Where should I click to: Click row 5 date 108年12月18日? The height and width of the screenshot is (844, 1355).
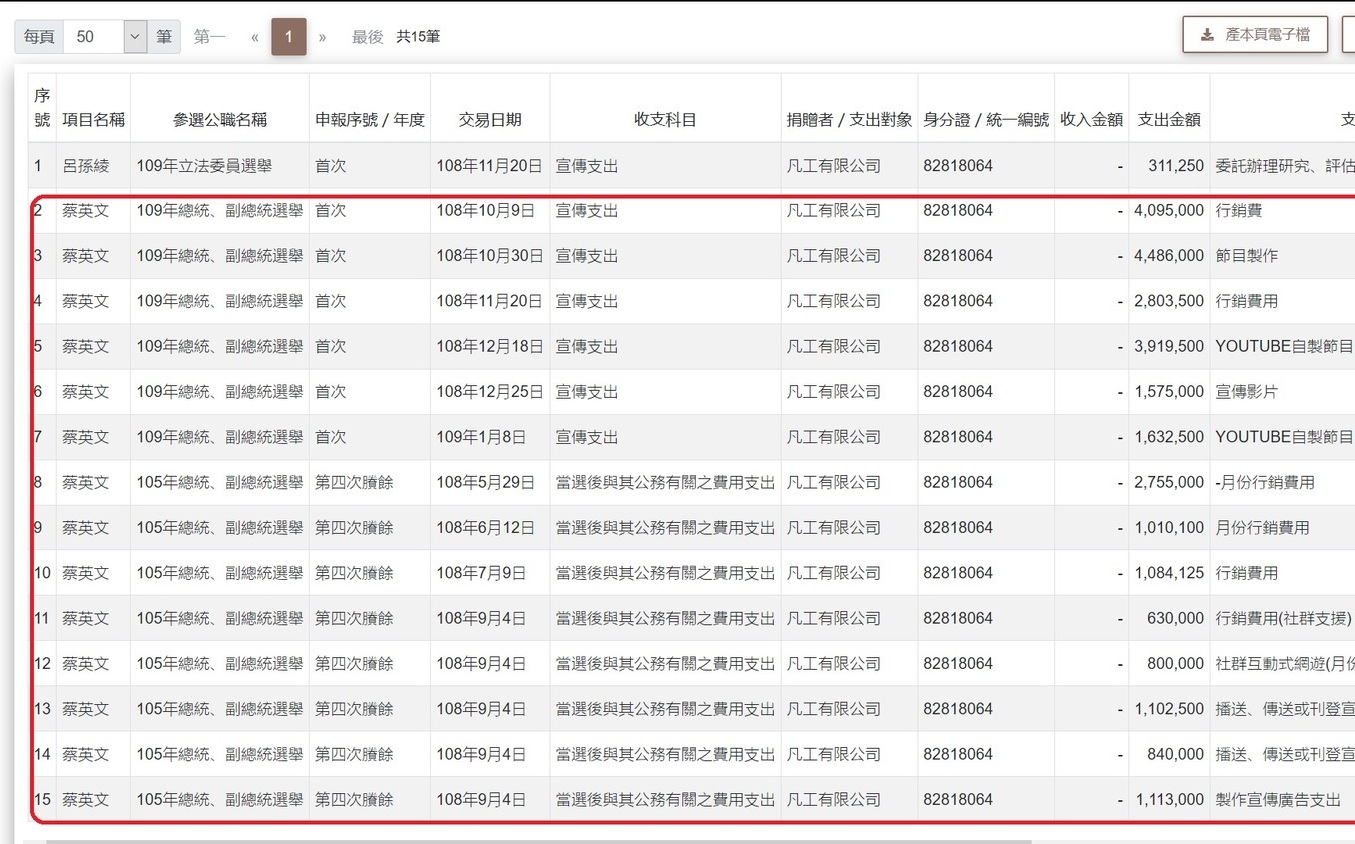click(490, 347)
